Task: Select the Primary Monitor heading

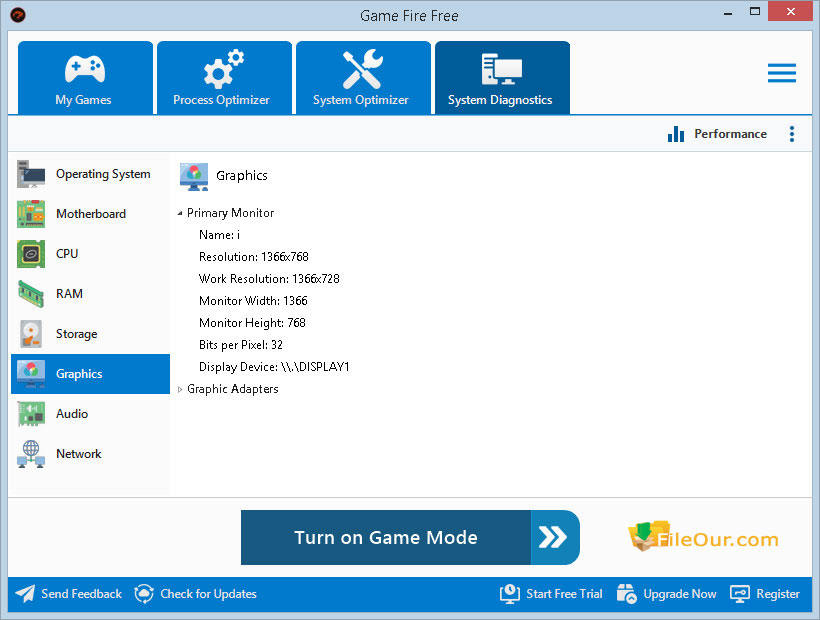Action: point(231,213)
